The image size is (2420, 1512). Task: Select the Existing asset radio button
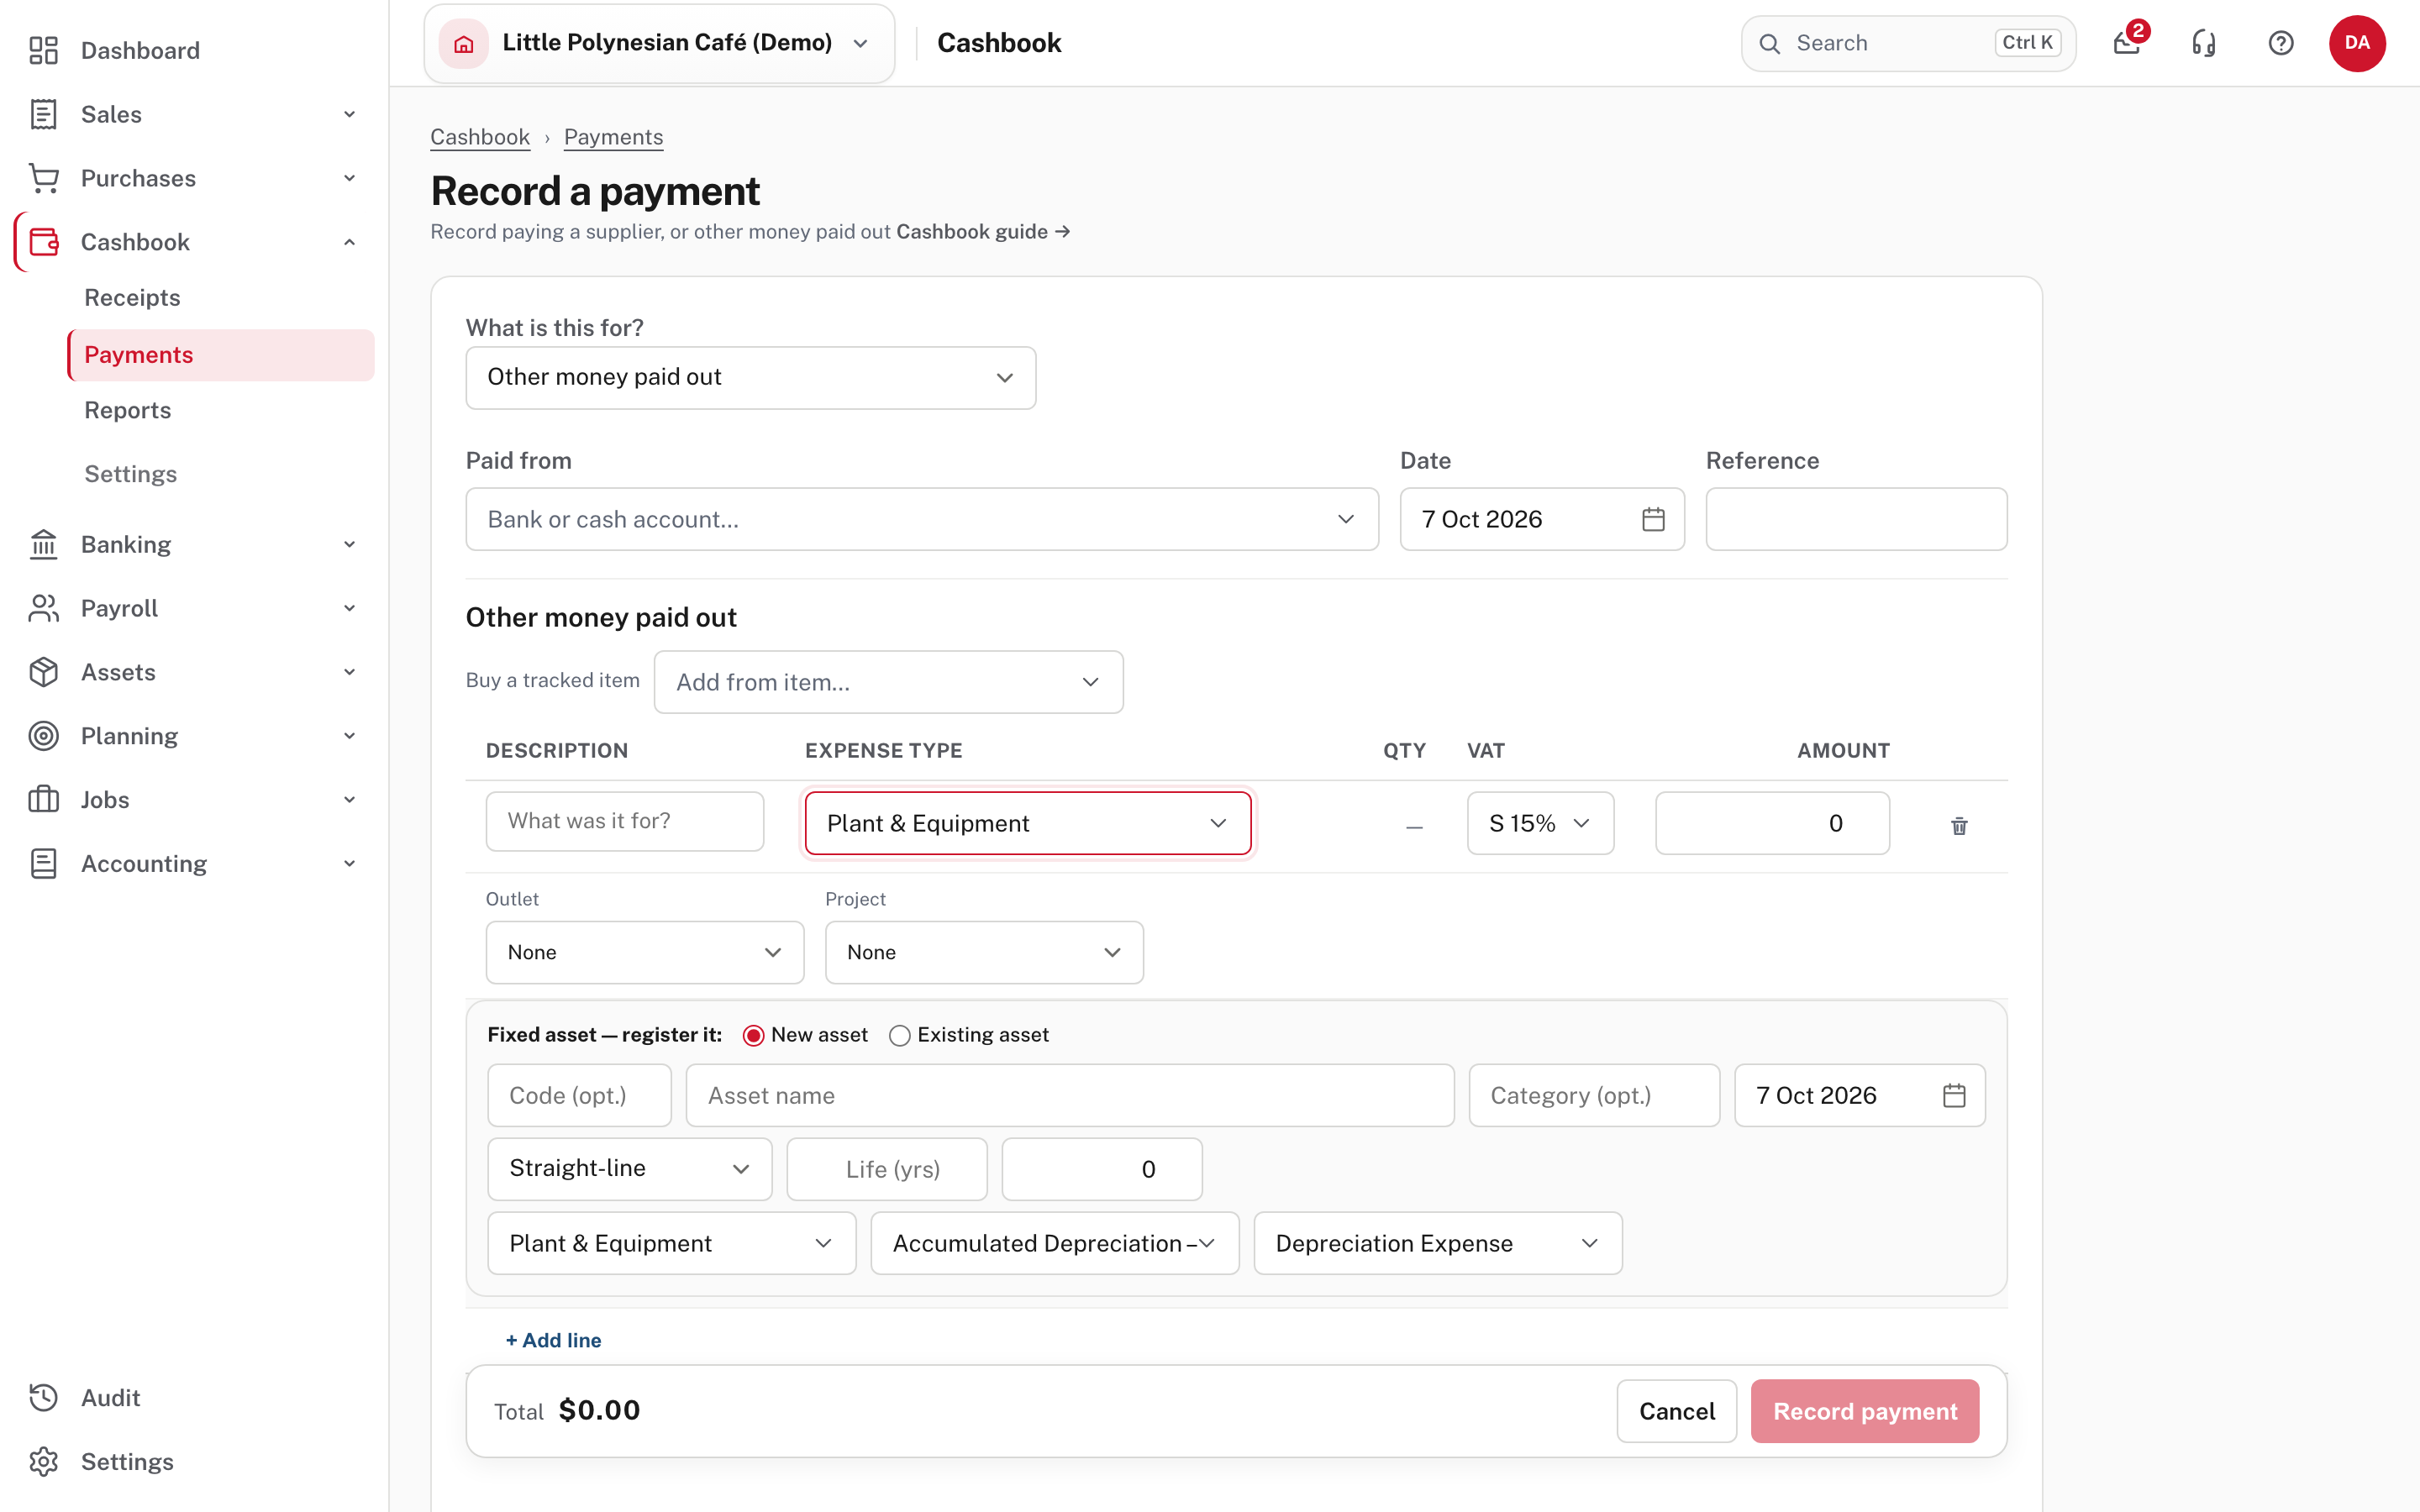click(x=900, y=1035)
